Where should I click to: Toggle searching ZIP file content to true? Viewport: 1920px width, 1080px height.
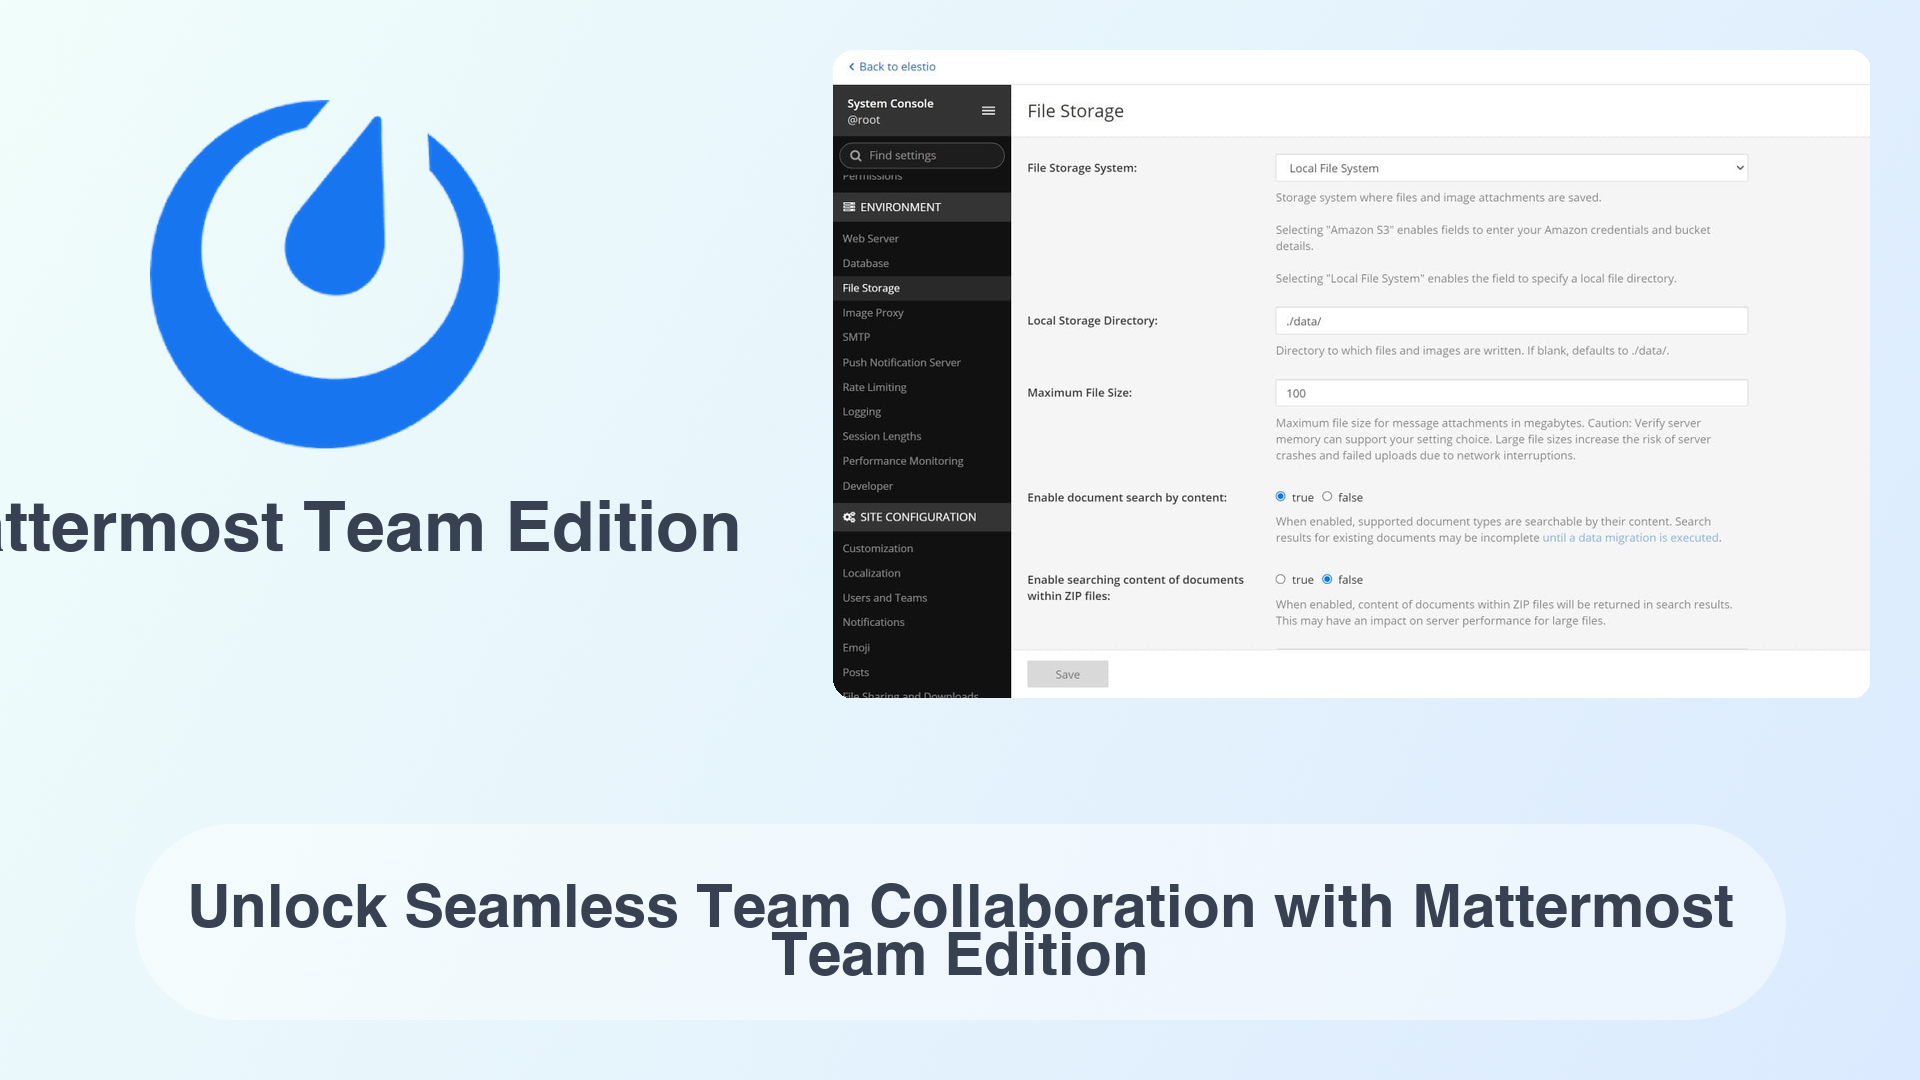click(x=1280, y=579)
